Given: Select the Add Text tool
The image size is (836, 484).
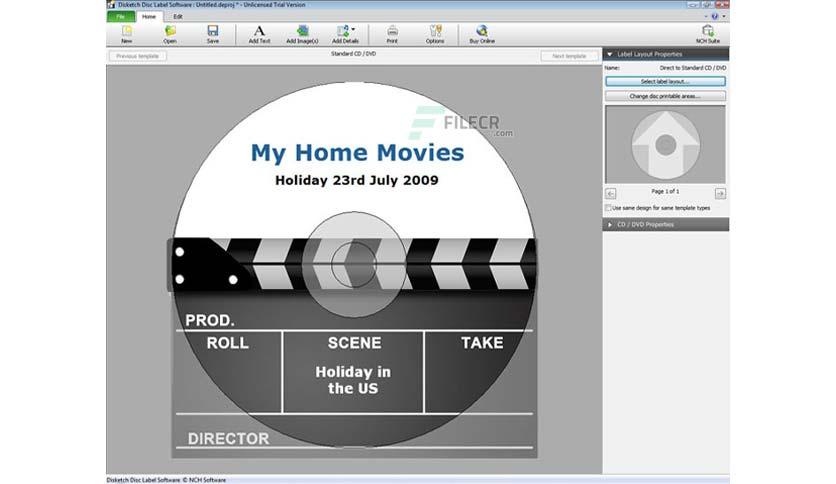Looking at the screenshot, I should pyautogui.click(x=259, y=33).
